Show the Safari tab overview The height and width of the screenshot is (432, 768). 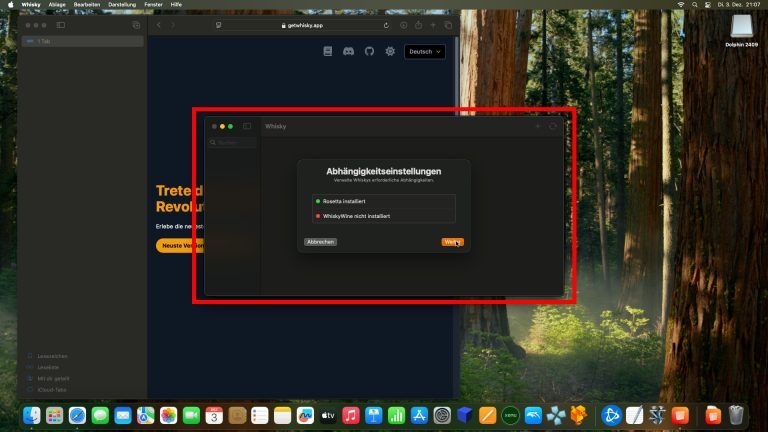tap(448, 25)
